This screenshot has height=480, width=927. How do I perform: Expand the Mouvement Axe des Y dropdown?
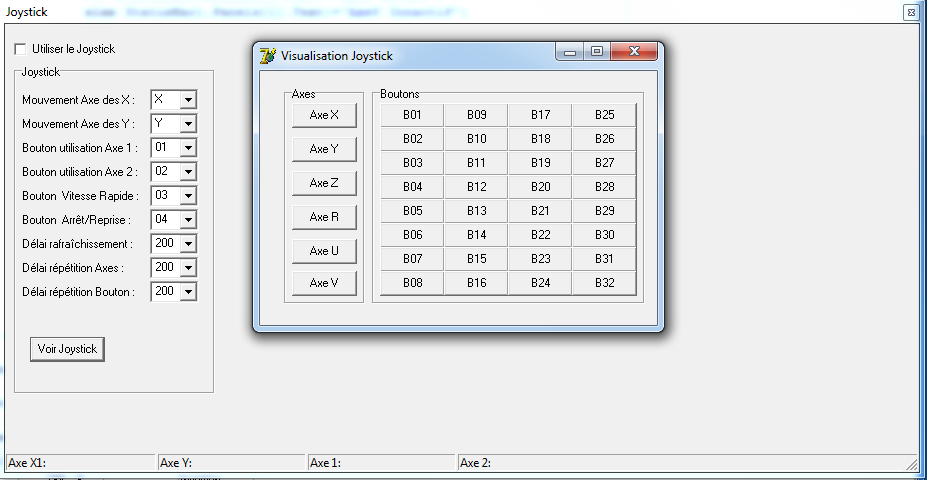(x=188, y=124)
